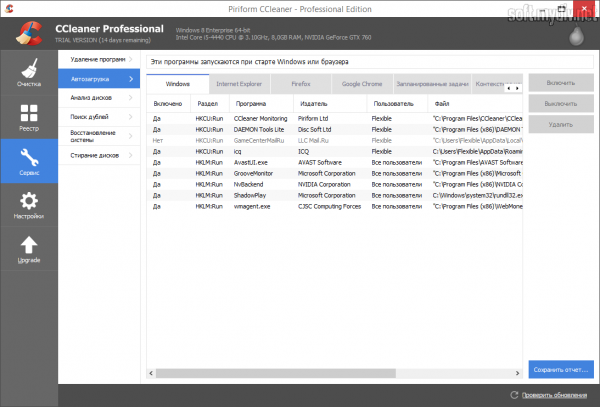The width and height of the screenshot is (600, 407).
Task: Select the CCleaner Monitoring entry
Action: coord(334,119)
